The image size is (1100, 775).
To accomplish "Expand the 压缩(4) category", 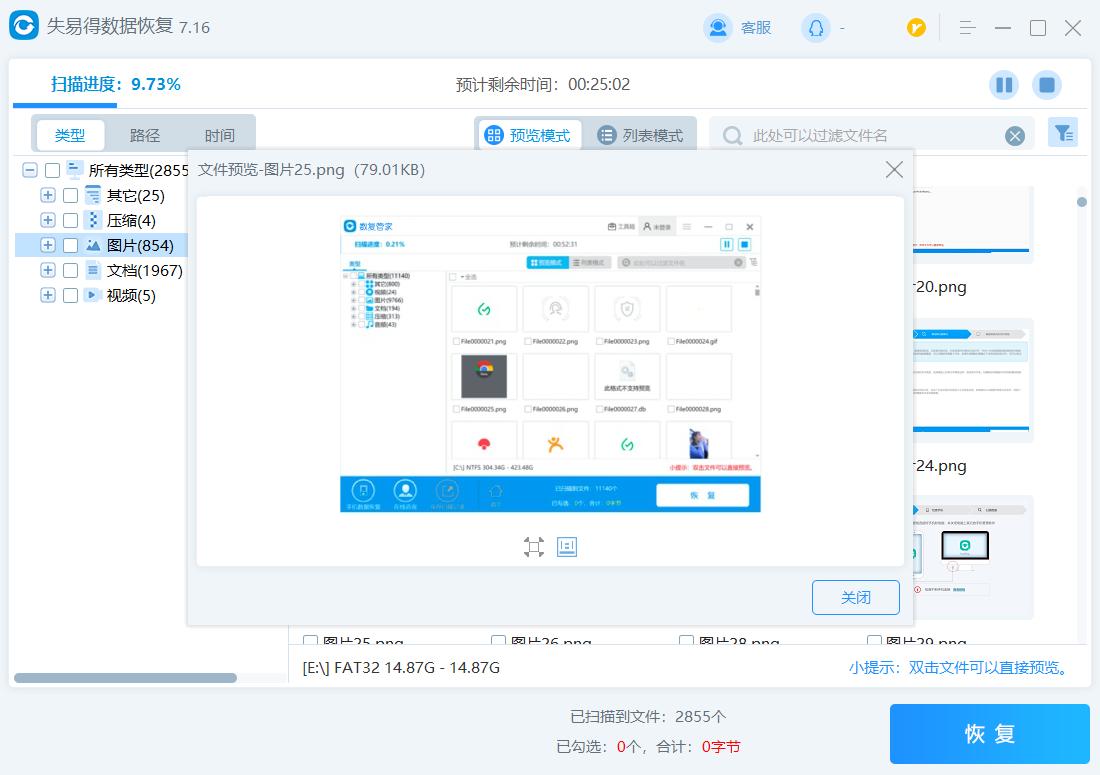I will (x=47, y=220).
